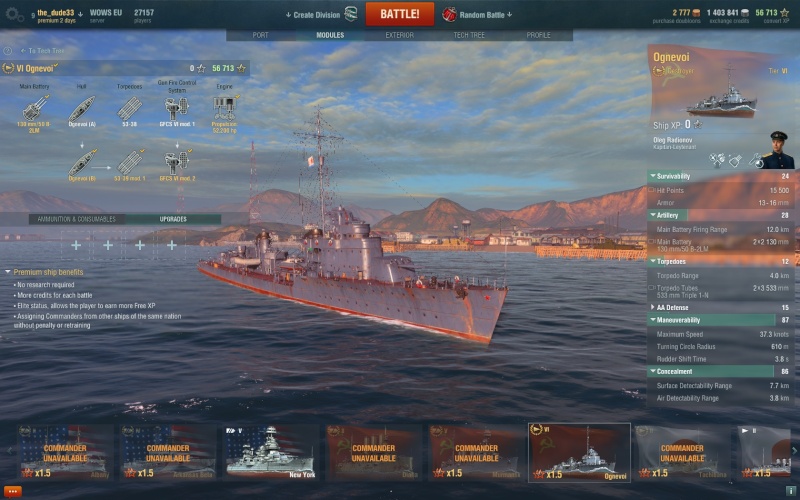Viewport: 800px width, 500px height.
Task: Start the match with the BATTLE! button
Action: coord(399,14)
